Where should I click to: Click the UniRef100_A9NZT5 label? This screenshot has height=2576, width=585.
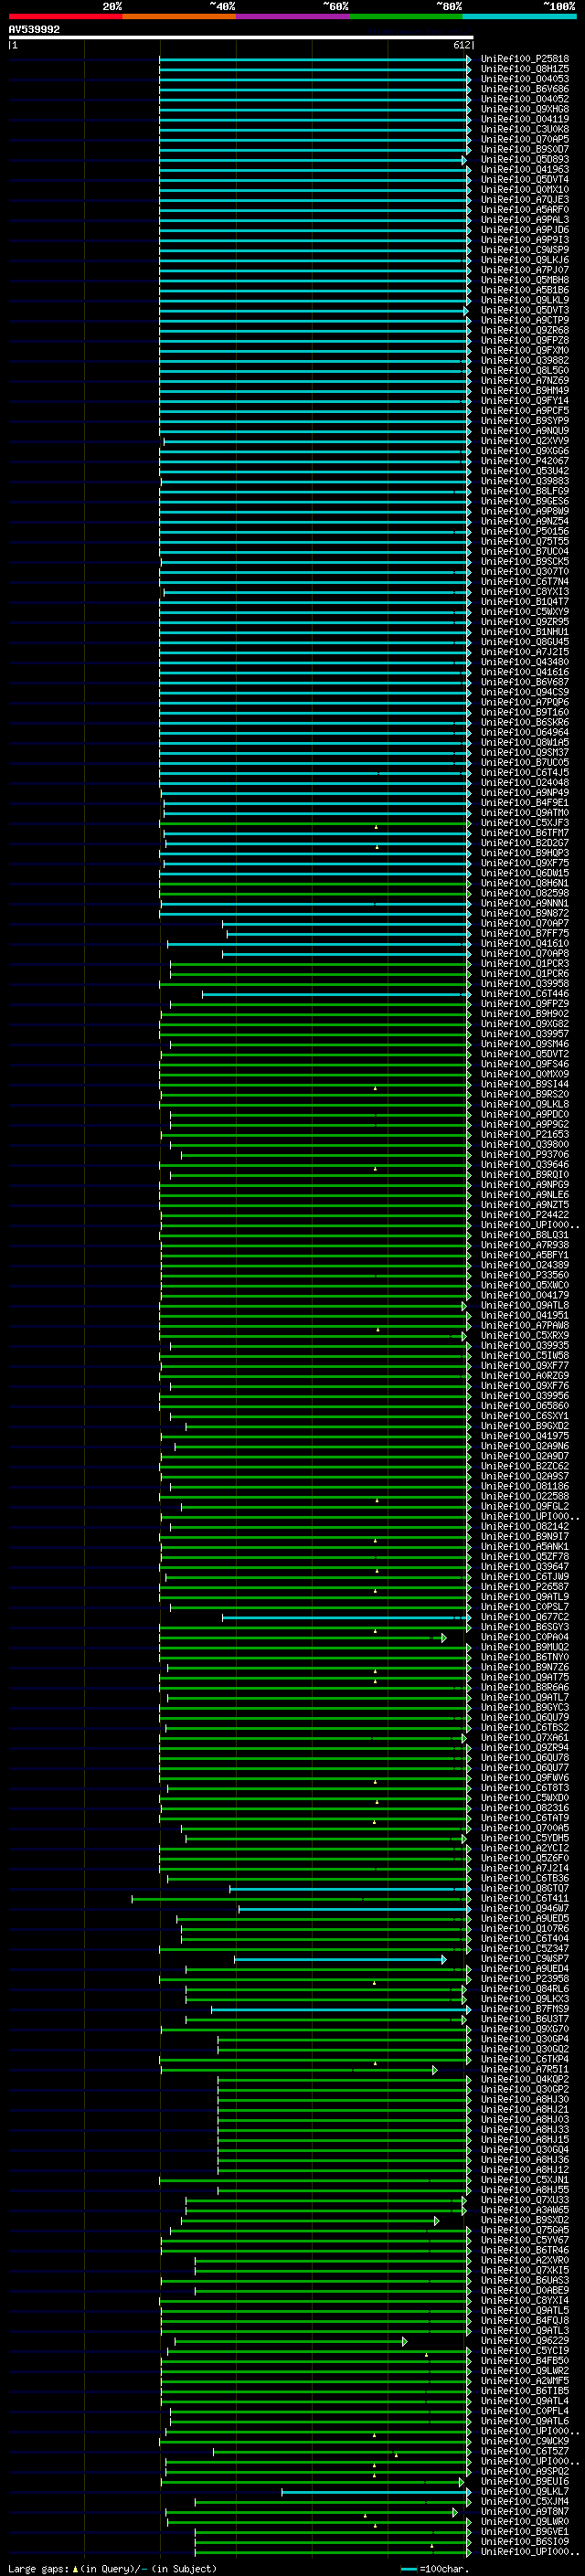524,1206
